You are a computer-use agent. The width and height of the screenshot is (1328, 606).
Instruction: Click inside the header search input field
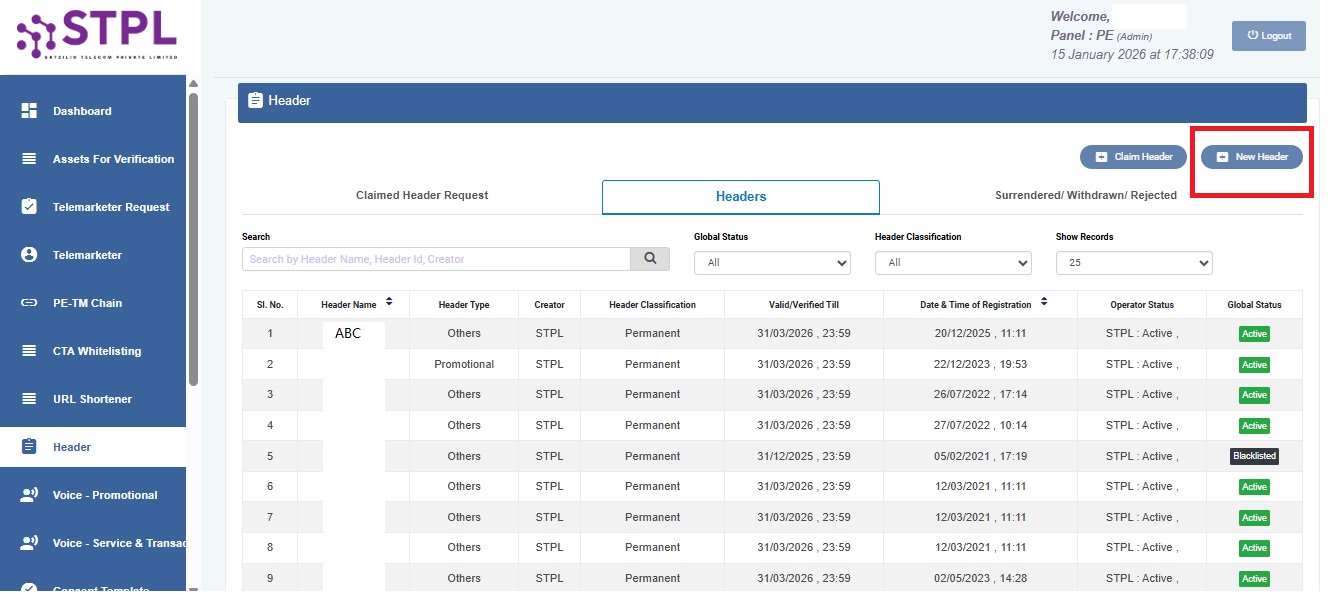click(435, 258)
